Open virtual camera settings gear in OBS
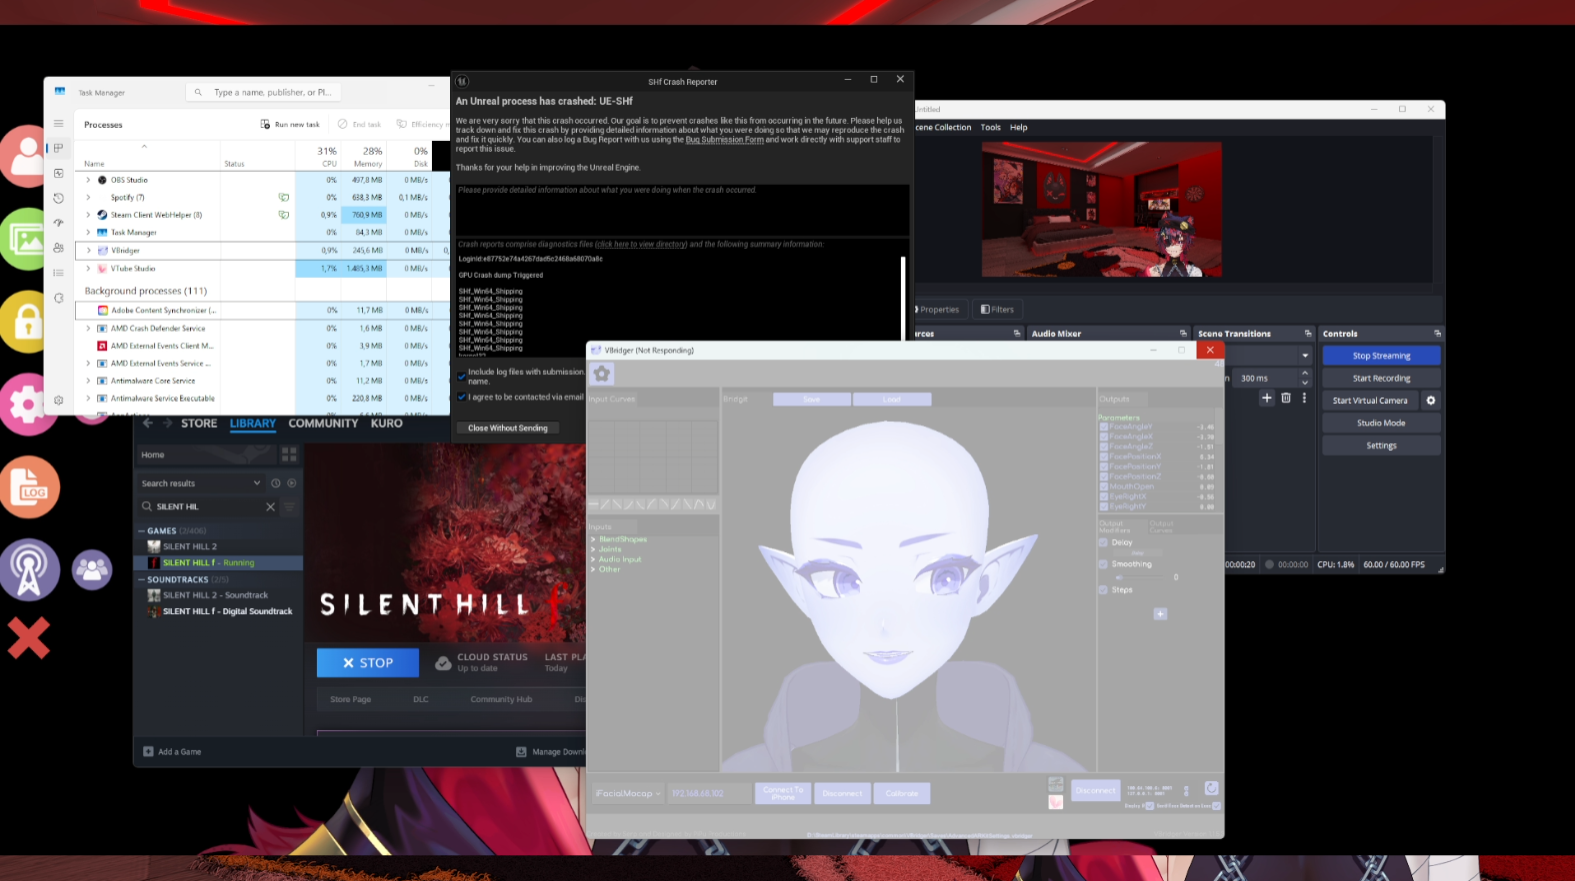 pyautogui.click(x=1431, y=401)
